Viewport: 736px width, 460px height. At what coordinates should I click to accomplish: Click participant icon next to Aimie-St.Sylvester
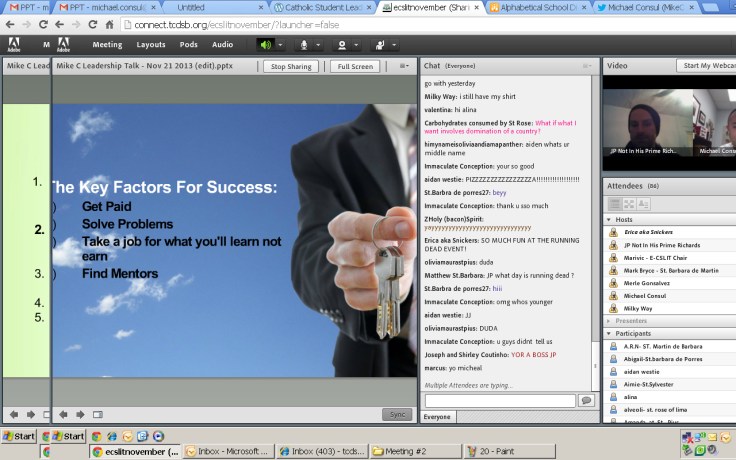point(613,384)
